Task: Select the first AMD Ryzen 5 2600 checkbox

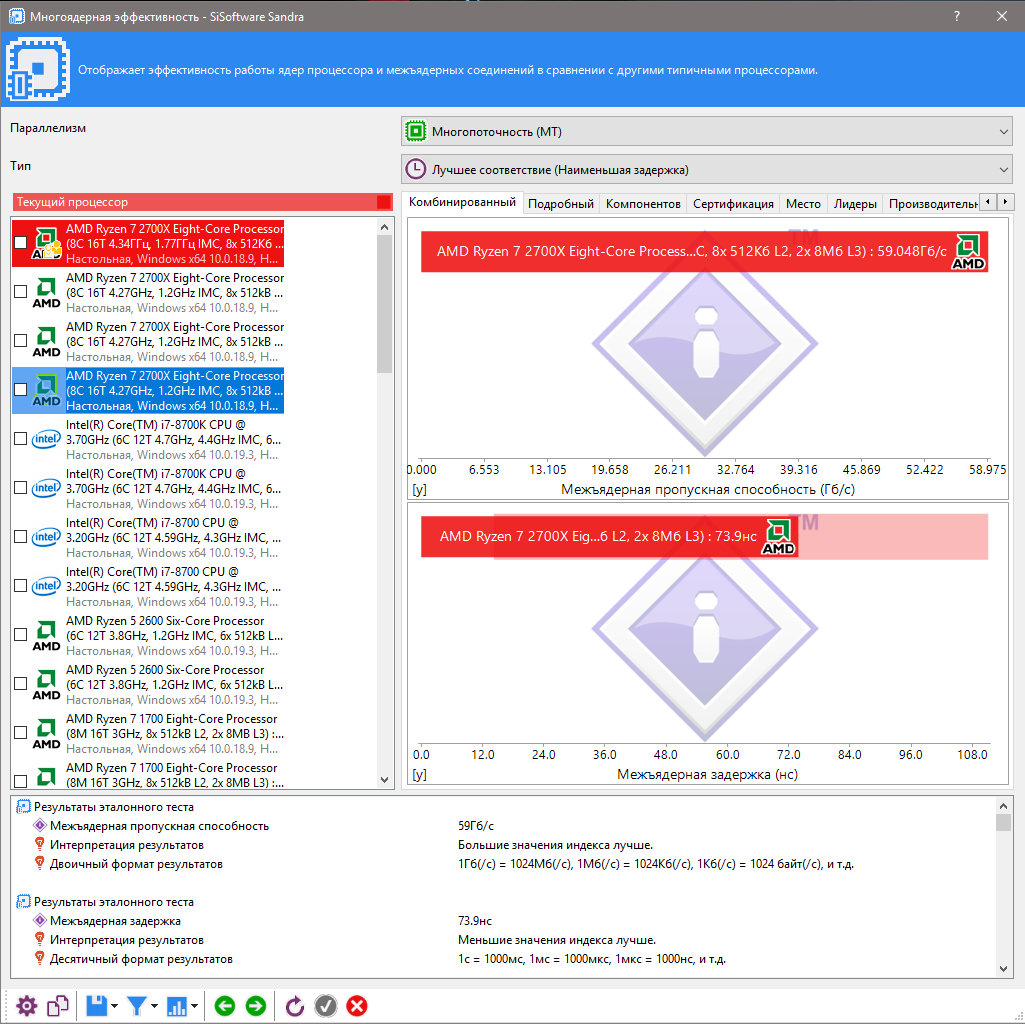Action: (20, 634)
